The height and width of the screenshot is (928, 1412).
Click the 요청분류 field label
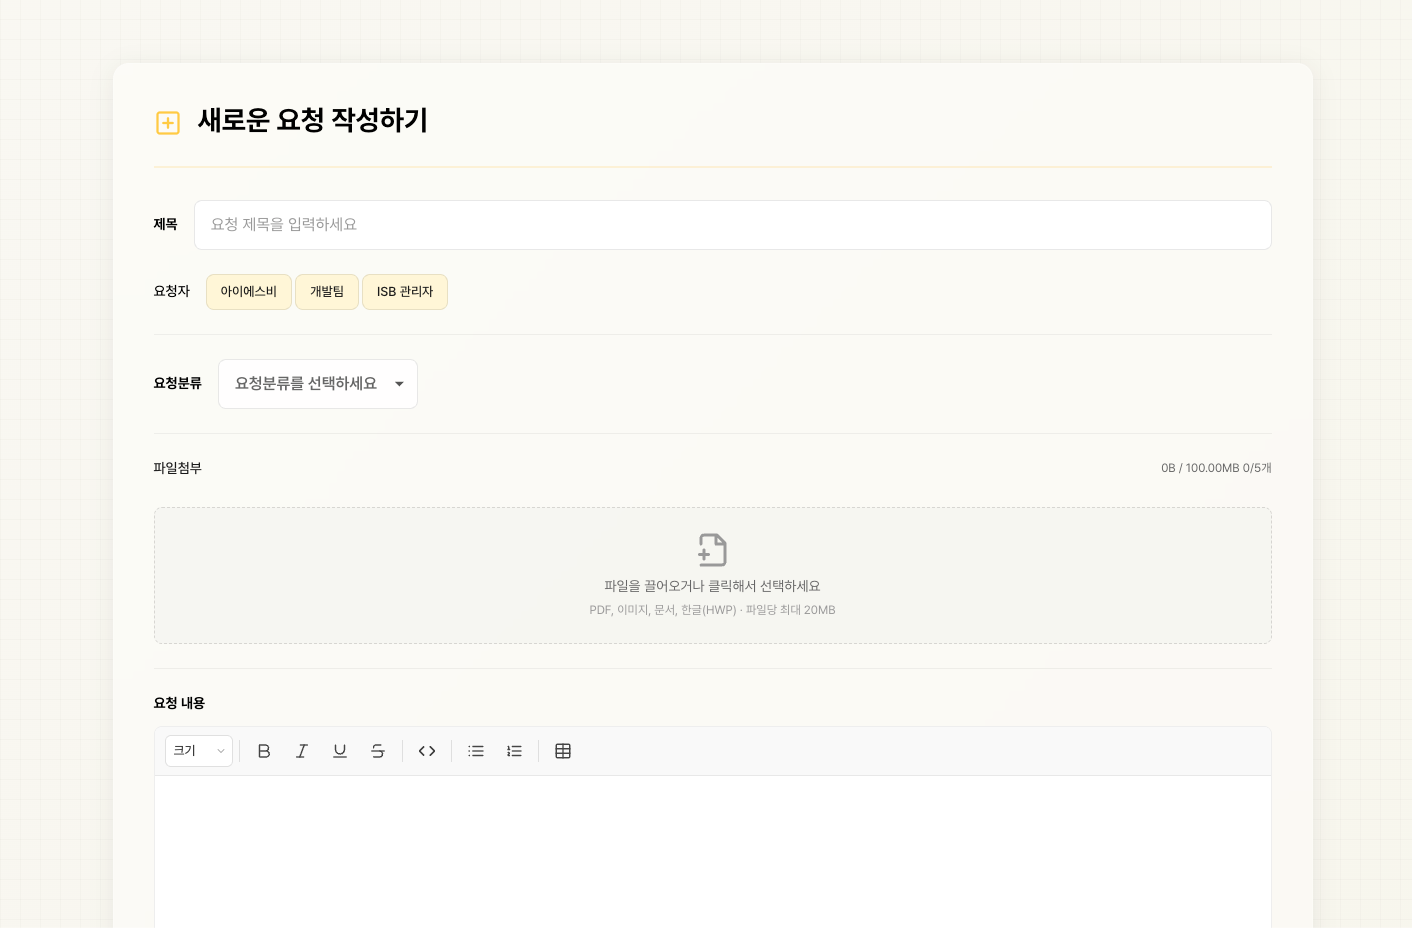(177, 384)
